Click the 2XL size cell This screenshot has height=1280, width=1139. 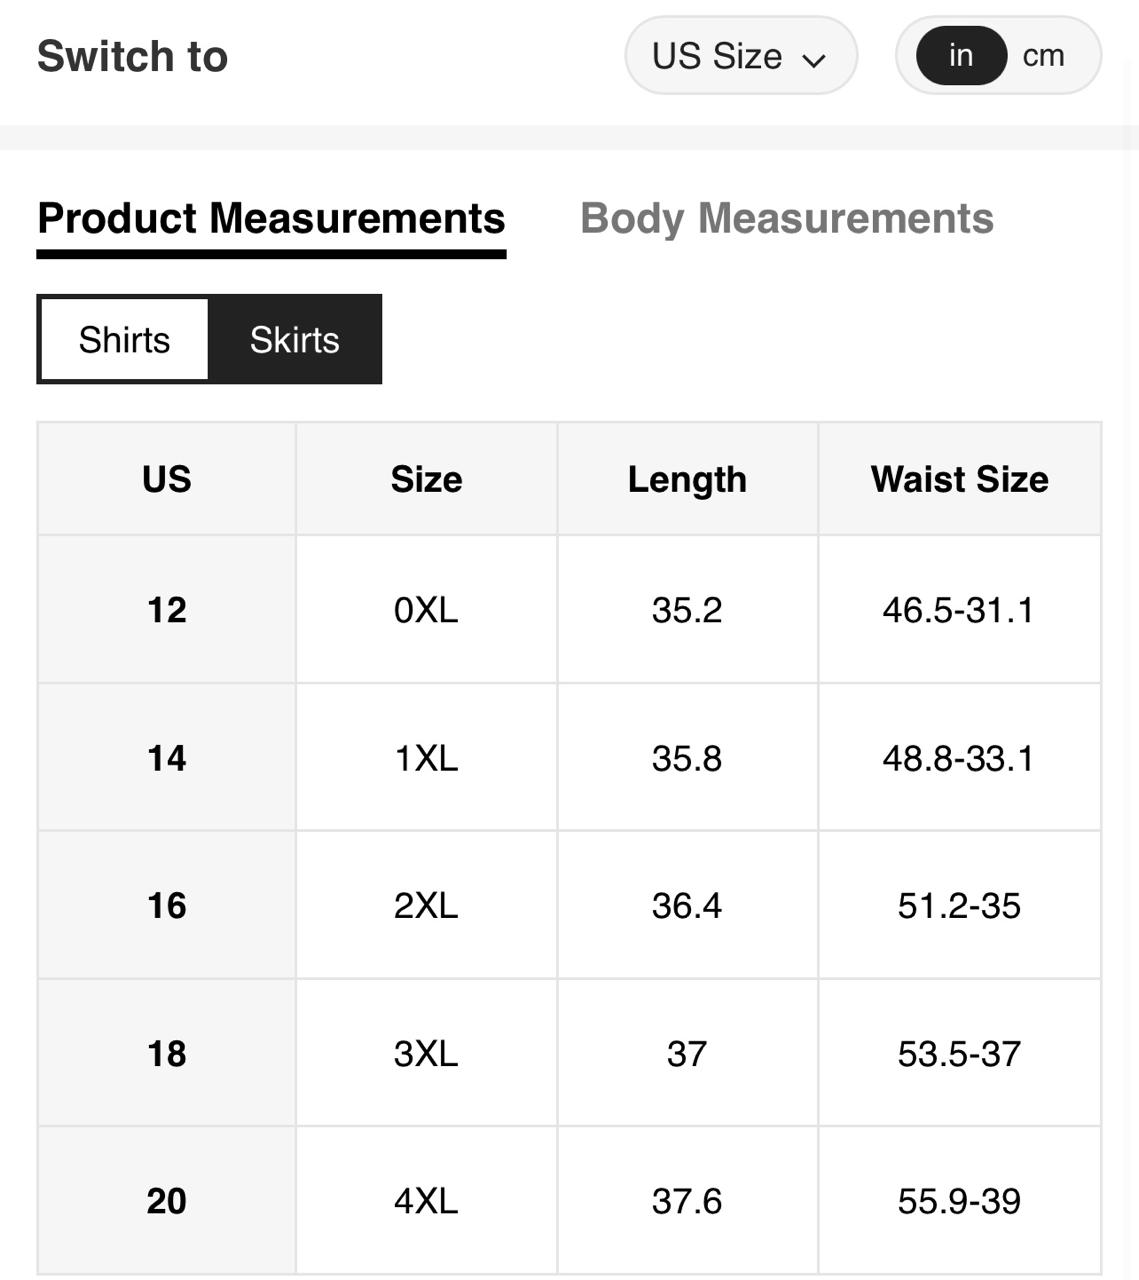coord(426,906)
